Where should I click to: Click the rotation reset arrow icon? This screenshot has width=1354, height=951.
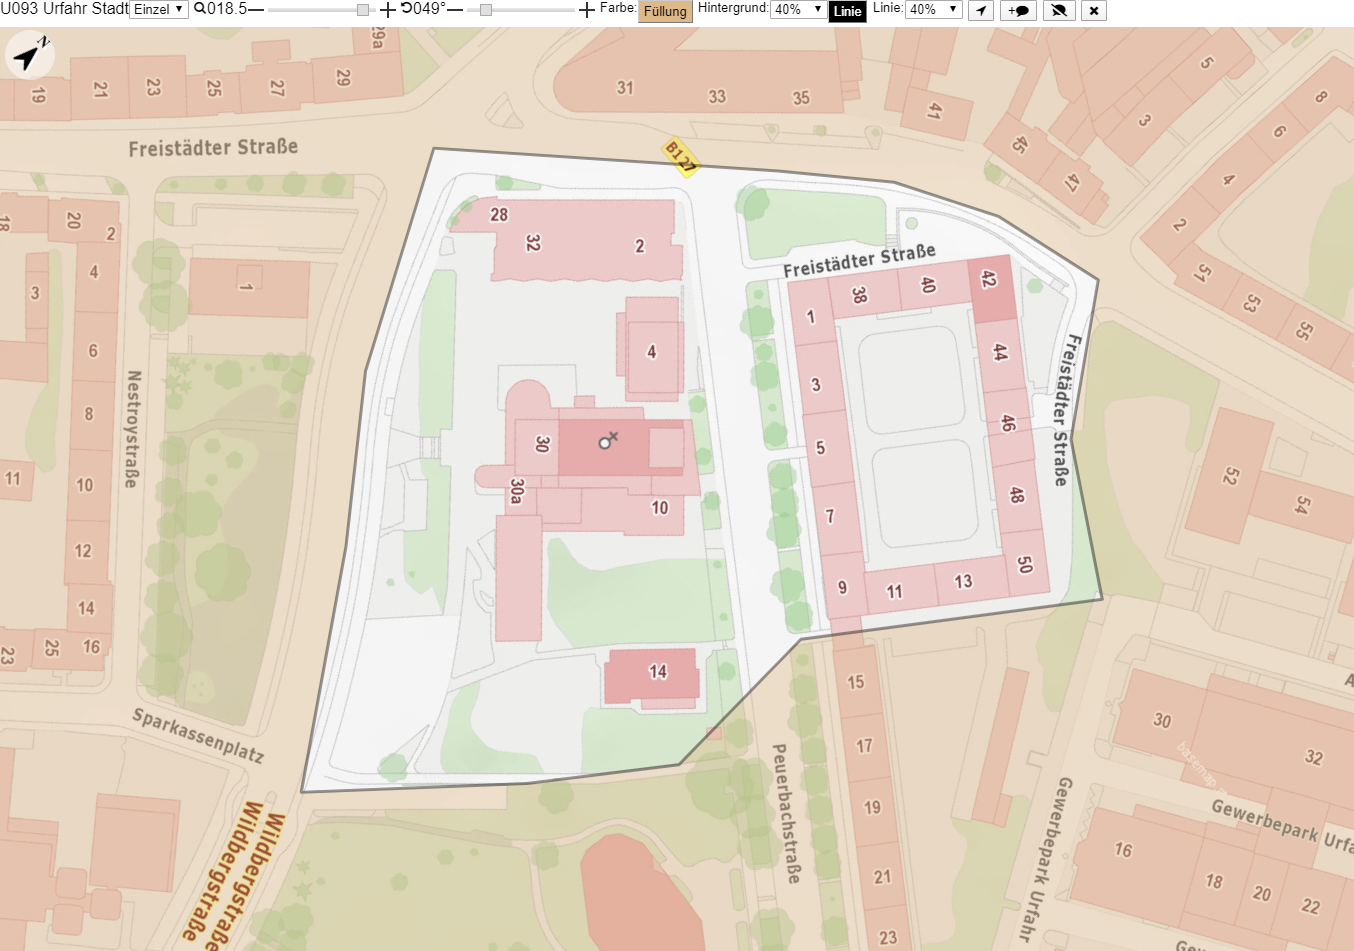pos(406,8)
